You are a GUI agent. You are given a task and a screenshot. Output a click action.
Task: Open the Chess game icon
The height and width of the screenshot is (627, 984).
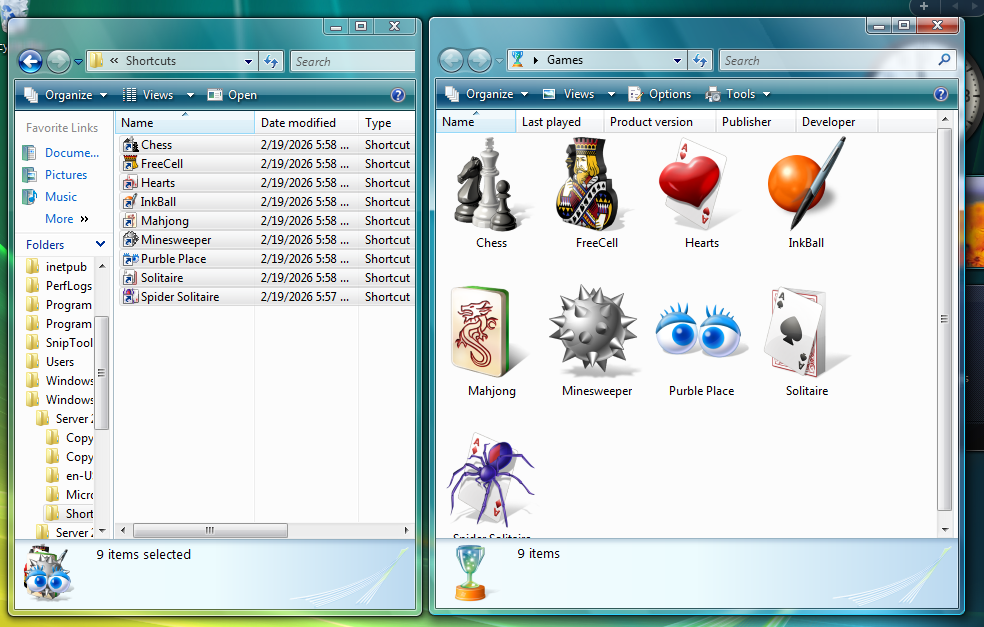490,186
